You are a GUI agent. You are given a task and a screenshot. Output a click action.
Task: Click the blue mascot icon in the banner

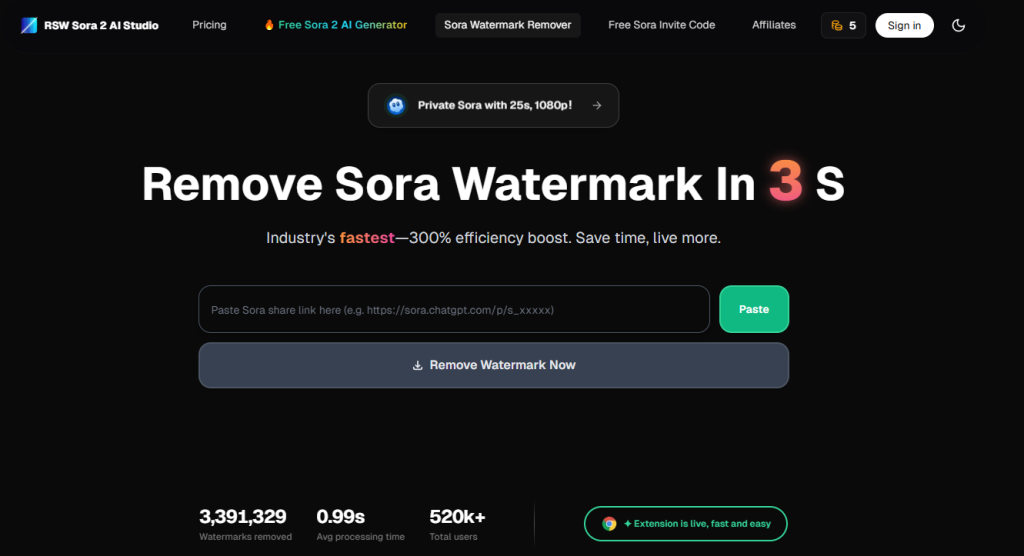coord(396,105)
